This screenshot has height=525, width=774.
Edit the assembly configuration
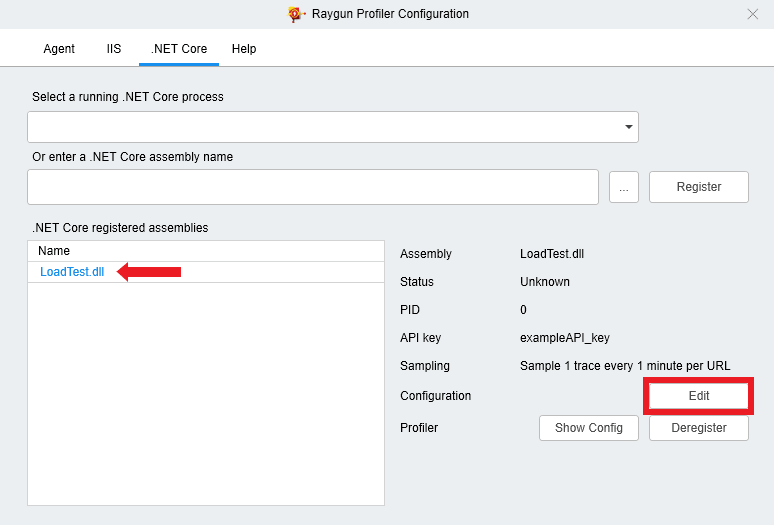tap(698, 396)
